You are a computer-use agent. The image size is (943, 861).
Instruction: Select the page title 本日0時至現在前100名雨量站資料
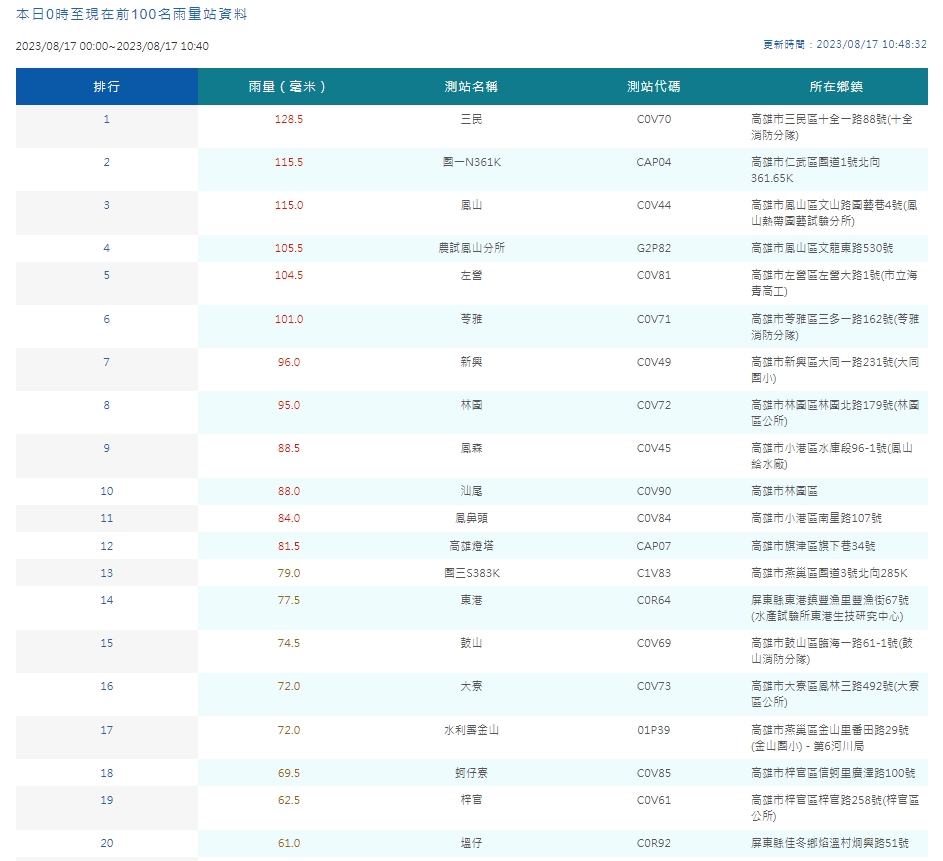pos(132,14)
